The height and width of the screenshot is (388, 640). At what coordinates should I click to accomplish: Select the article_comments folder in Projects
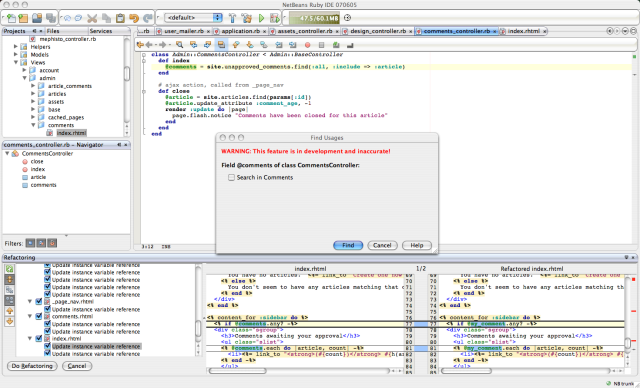[70, 86]
